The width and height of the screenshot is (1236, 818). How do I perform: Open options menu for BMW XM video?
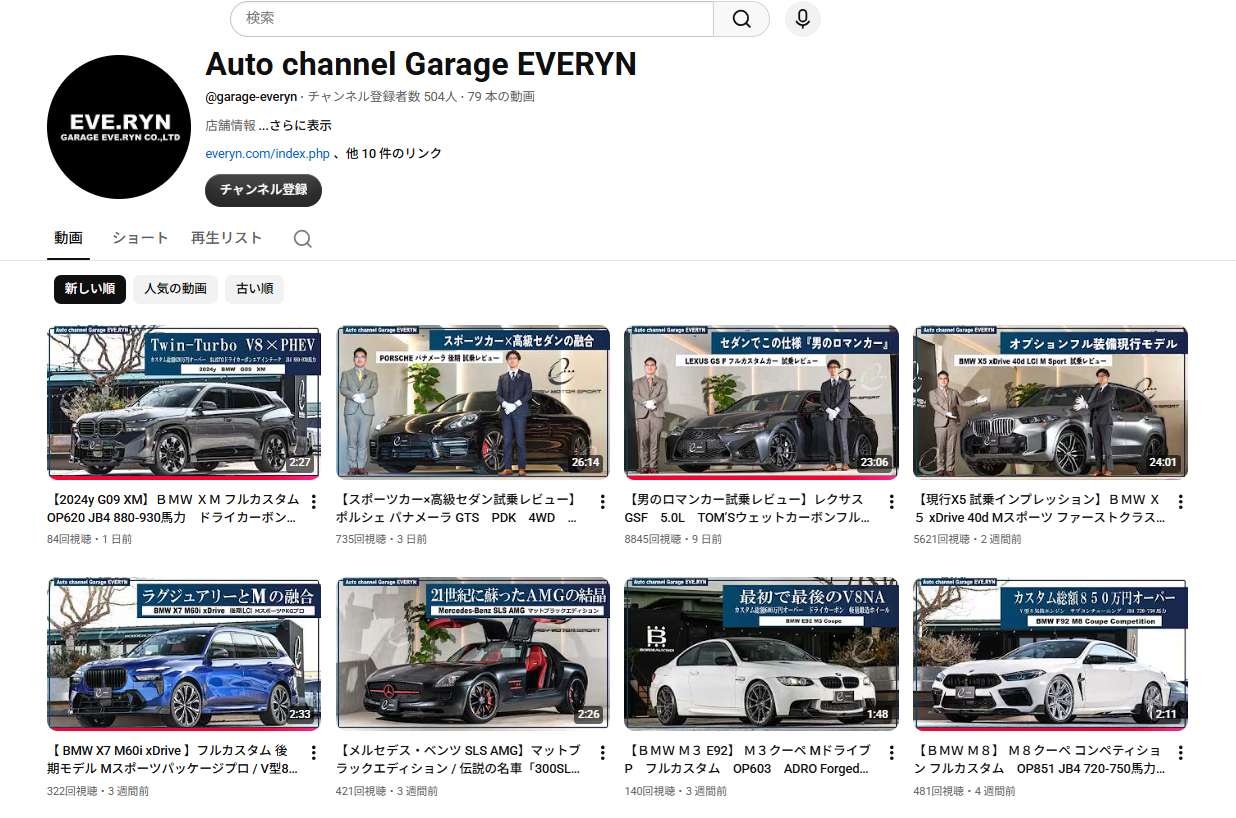tap(313, 501)
